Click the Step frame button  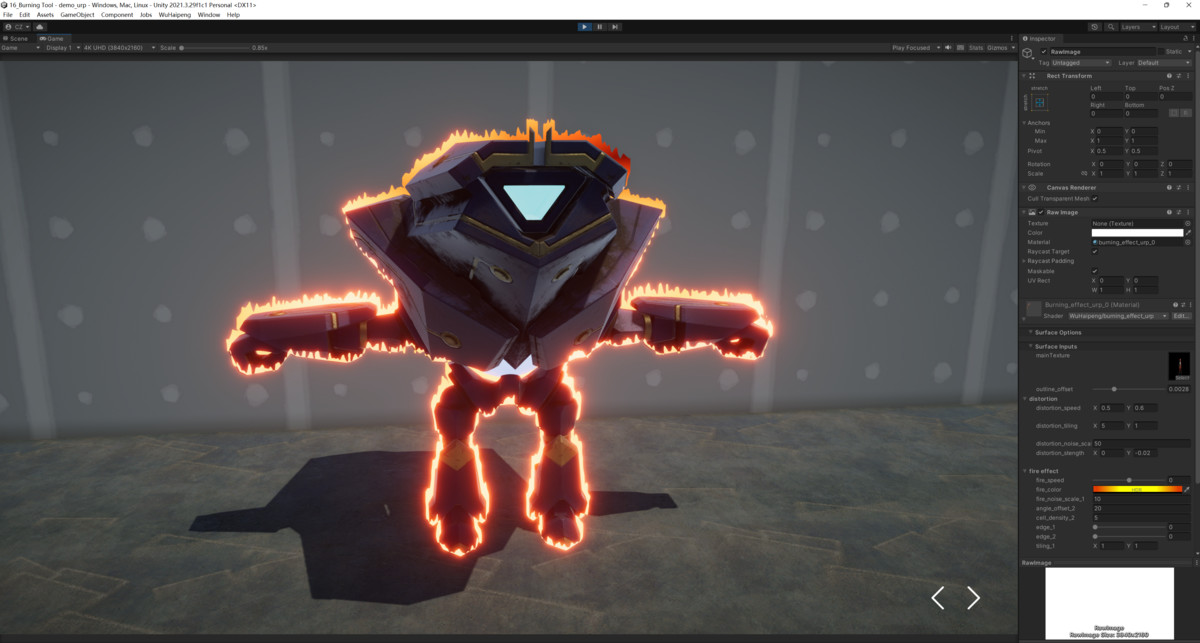click(614, 27)
